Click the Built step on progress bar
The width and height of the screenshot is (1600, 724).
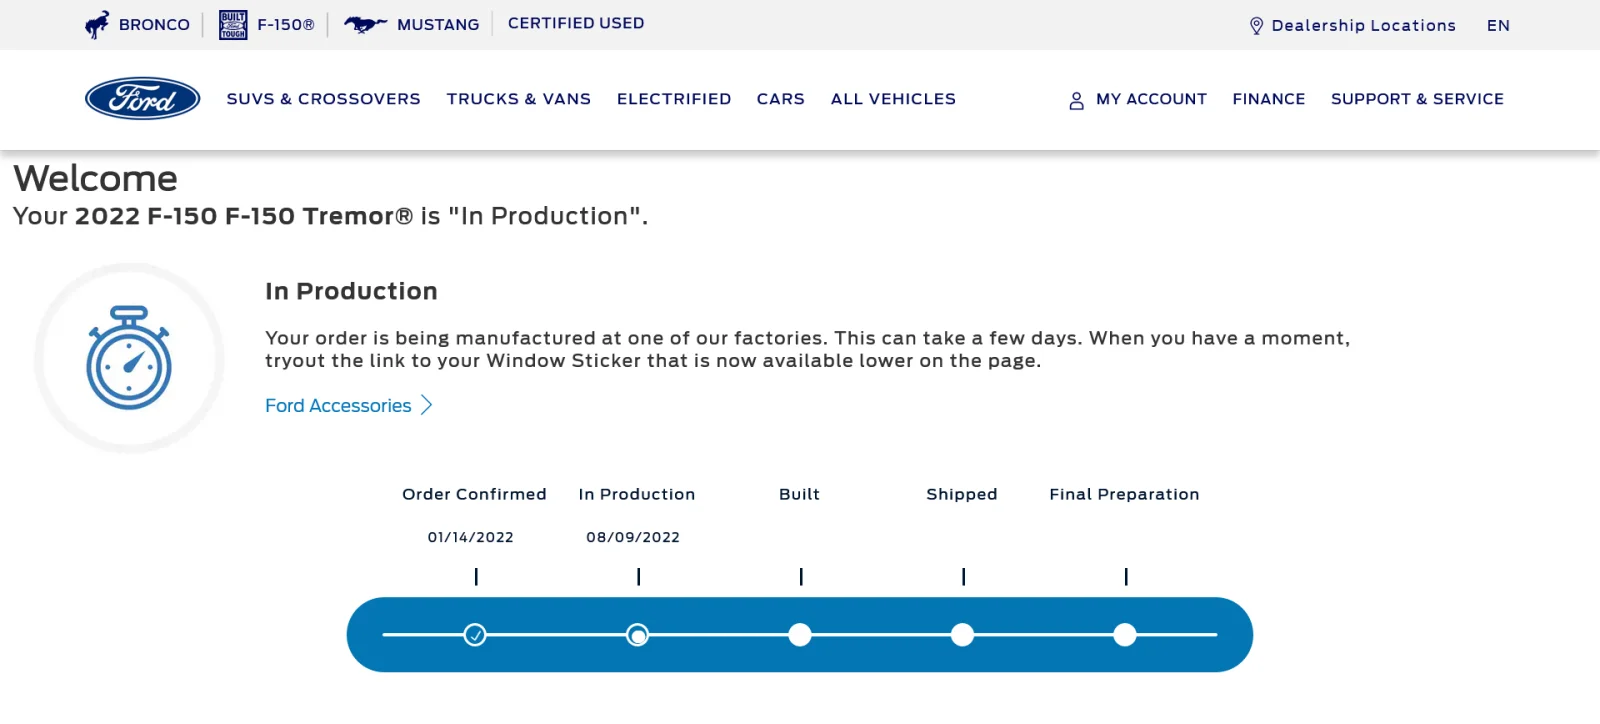(800, 635)
